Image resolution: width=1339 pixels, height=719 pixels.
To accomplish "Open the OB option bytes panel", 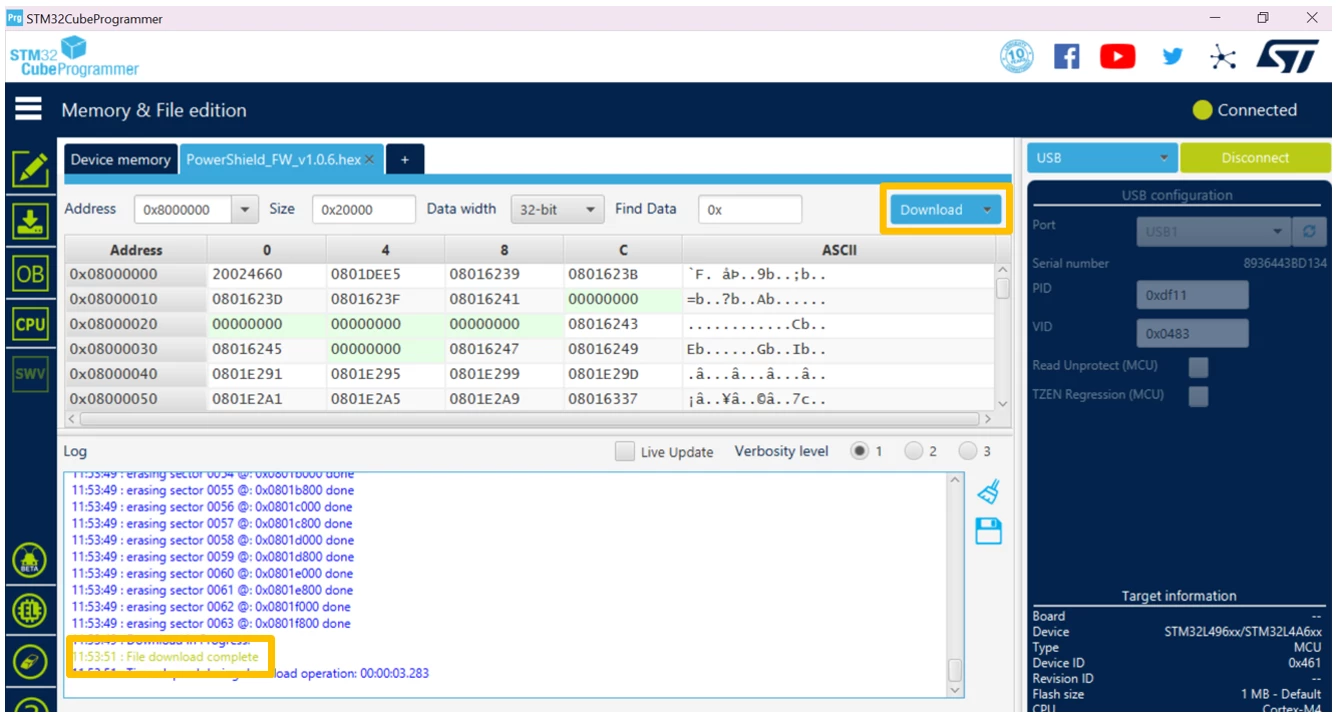I will (30, 273).
